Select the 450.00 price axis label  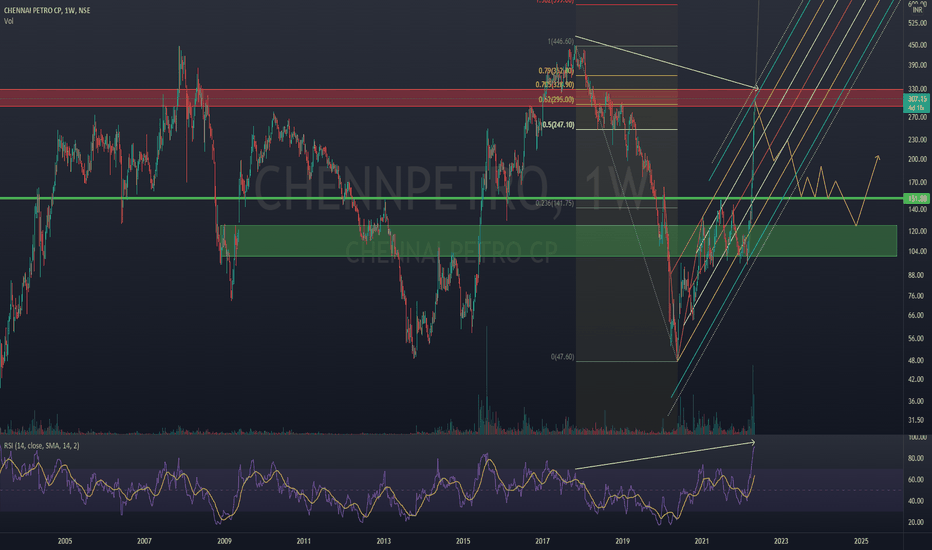[917, 45]
